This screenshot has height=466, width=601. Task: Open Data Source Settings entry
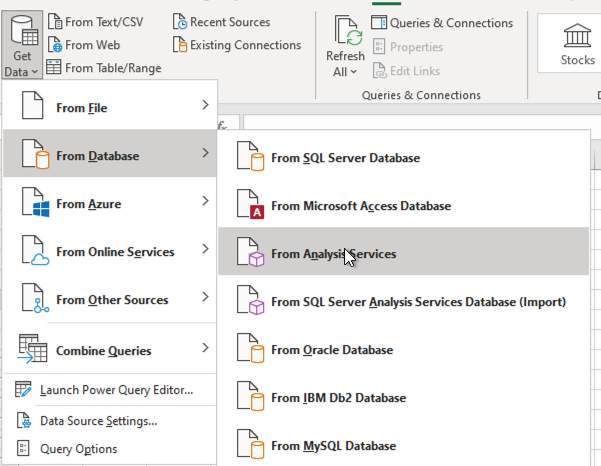(x=110, y=421)
